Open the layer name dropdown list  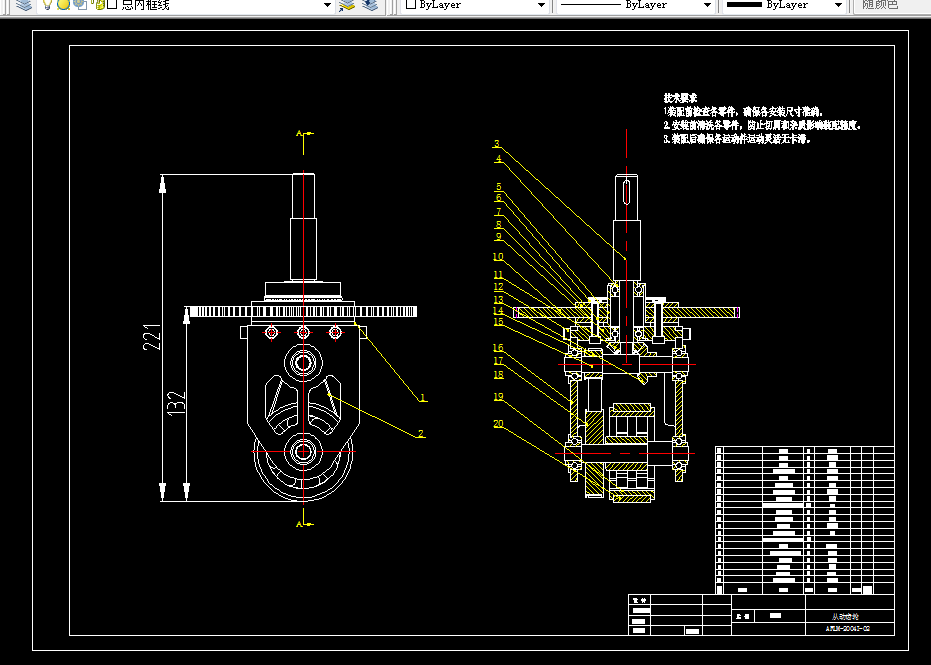pyautogui.click(x=327, y=5)
